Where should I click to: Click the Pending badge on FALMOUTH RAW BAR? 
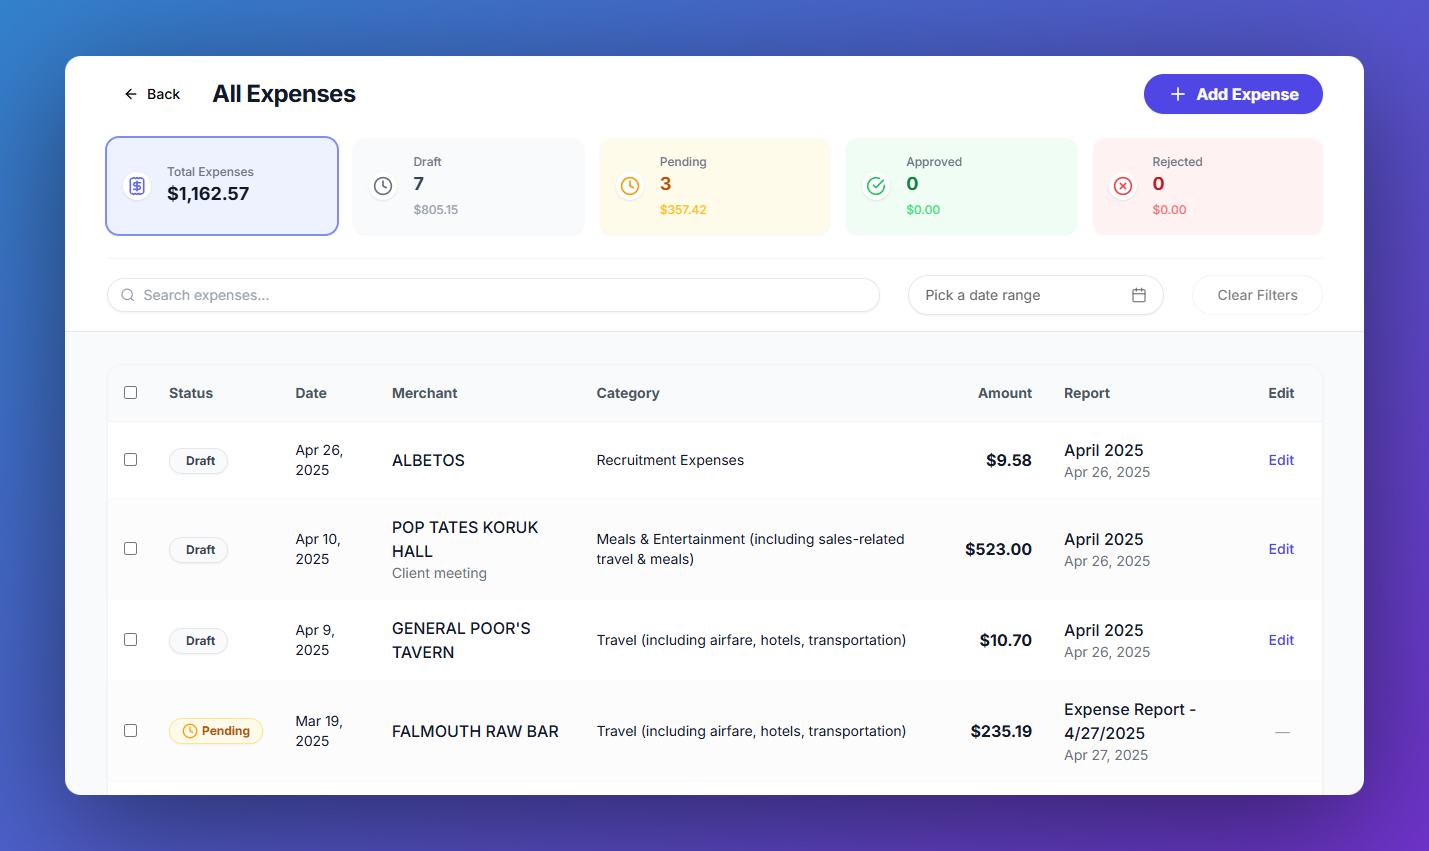216,730
